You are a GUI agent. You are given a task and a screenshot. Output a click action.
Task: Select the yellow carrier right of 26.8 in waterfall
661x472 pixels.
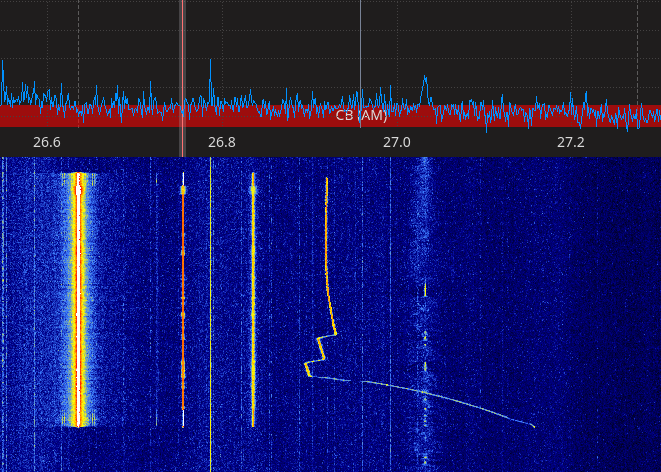coord(253,300)
